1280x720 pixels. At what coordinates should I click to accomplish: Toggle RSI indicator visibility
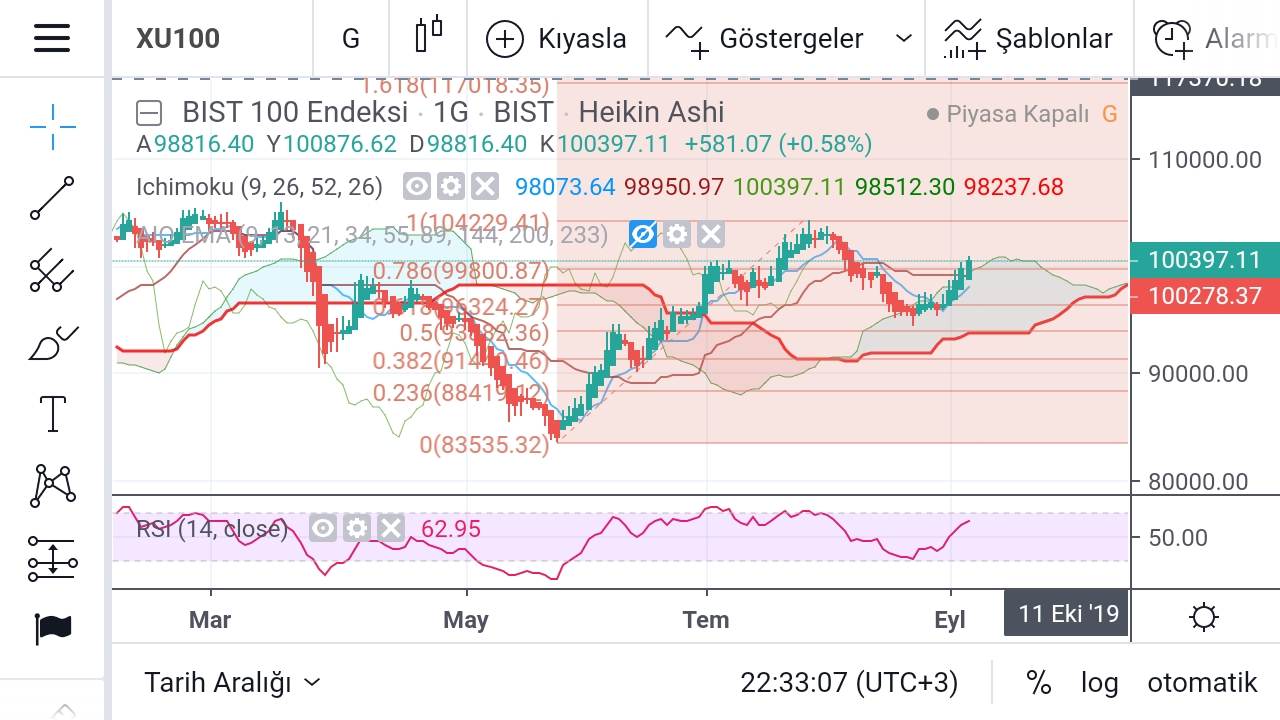(323, 528)
